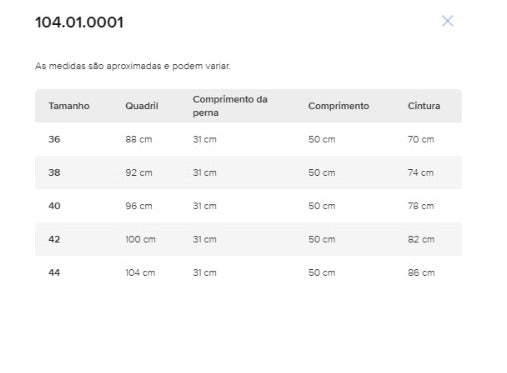Click the 50 cm value in row 42
The height and width of the screenshot is (373, 507).
coord(322,239)
